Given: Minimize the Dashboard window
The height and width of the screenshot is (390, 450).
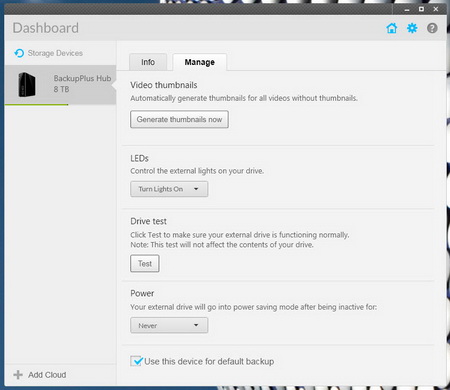Looking at the screenshot, I should pos(407,9).
